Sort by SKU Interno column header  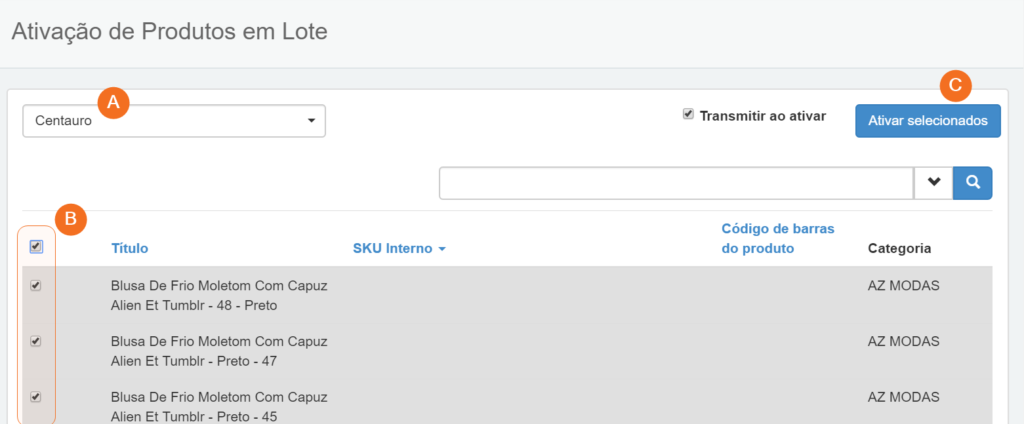click(392, 248)
